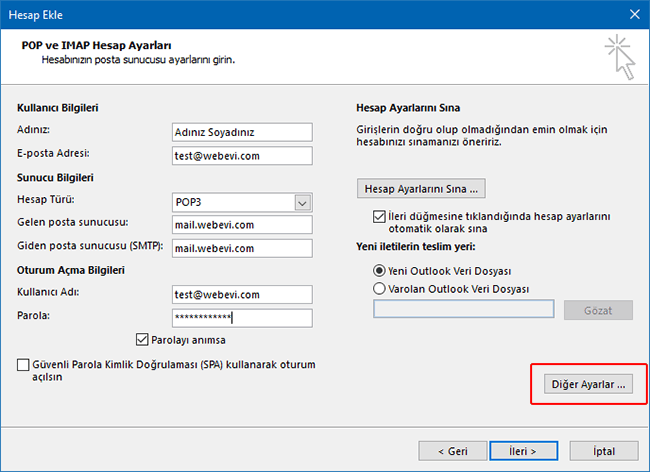
Task: Uncheck the Parolayı anımsa checkbox
Action: 142,340
